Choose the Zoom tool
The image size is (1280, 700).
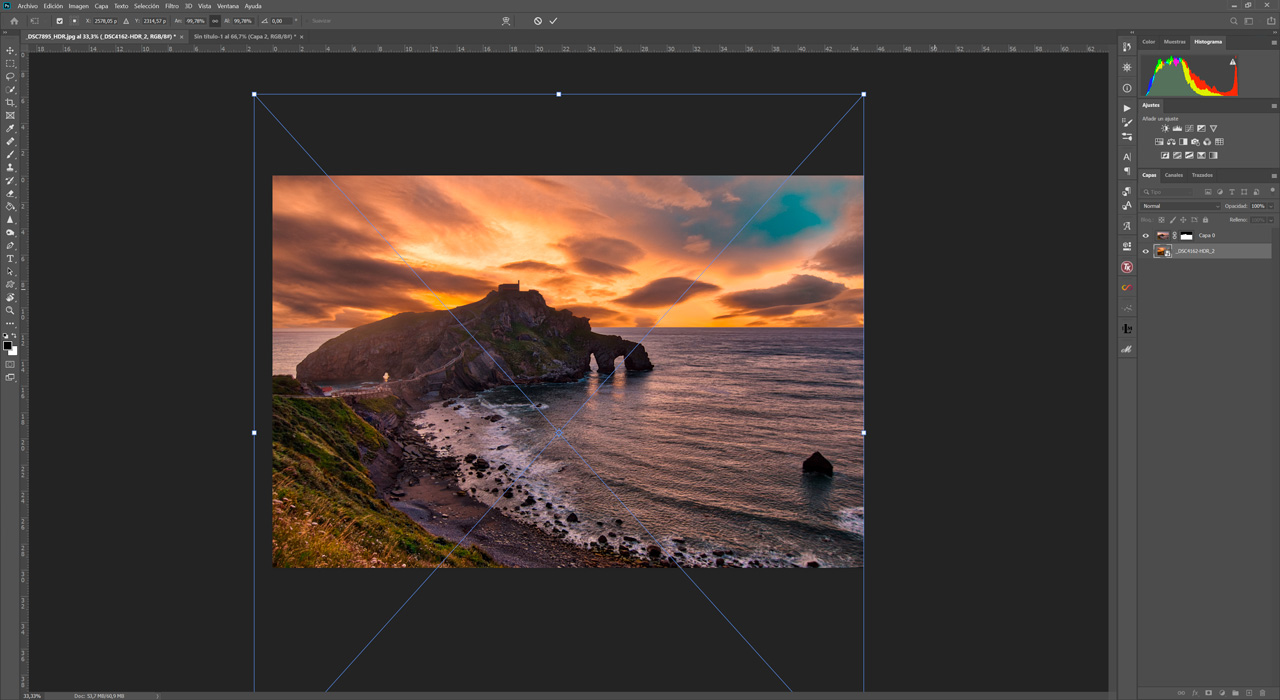point(10,311)
